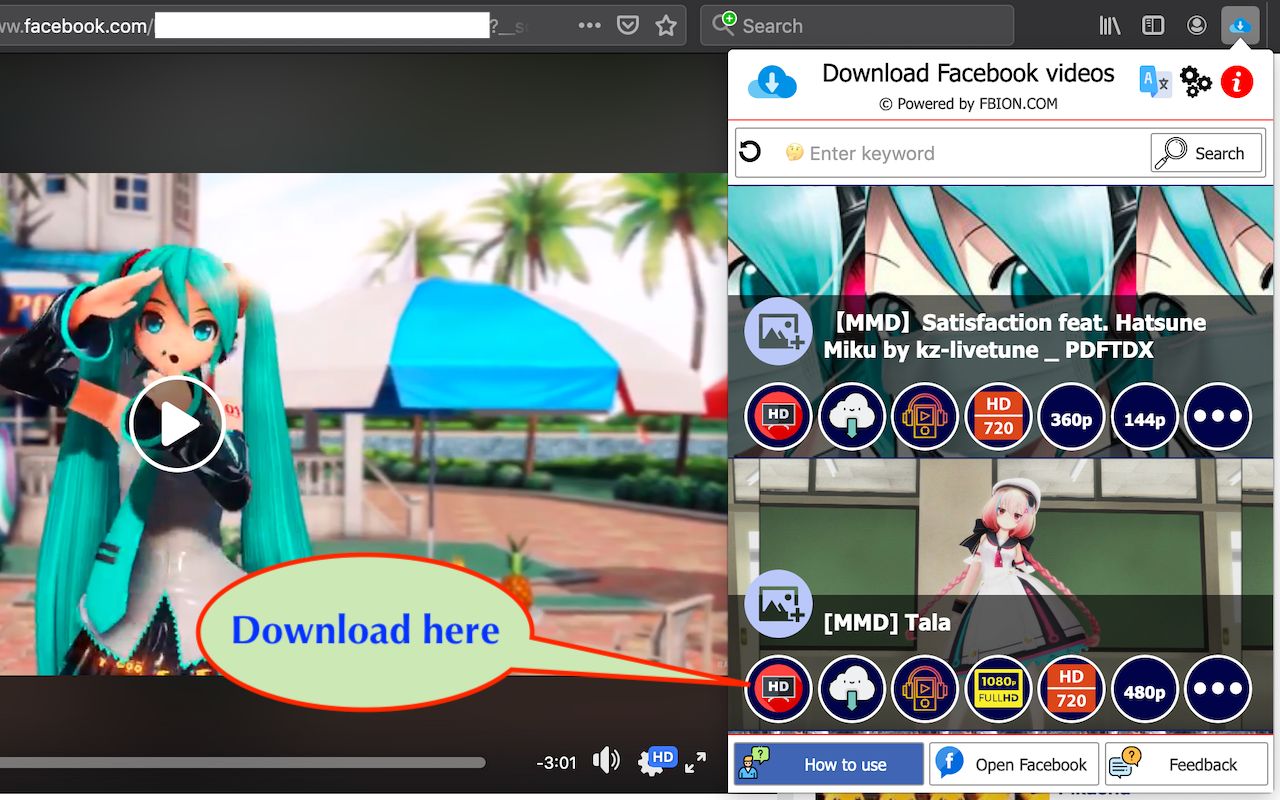This screenshot has height=800, width=1280.
Task: Open the red info icon
Action: [1237, 83]
